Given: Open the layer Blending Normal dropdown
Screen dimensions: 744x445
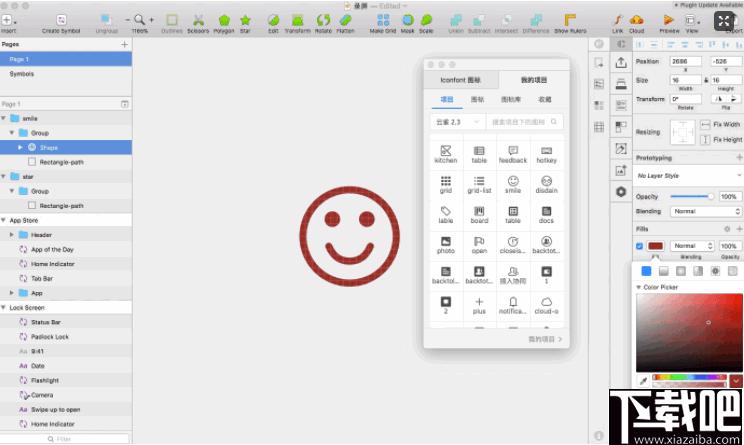Looking at the screenshot, I should tap(706, 211).
